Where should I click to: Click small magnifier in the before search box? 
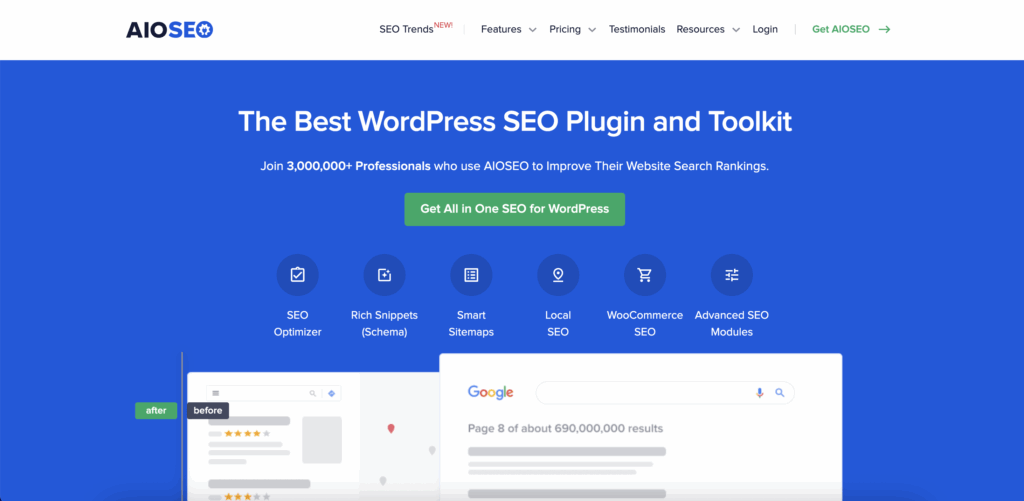(x=313, y=393)
